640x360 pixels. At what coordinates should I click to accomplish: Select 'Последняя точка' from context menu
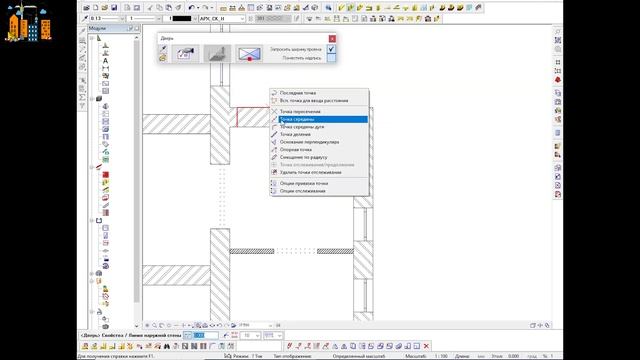pos(319,93)
